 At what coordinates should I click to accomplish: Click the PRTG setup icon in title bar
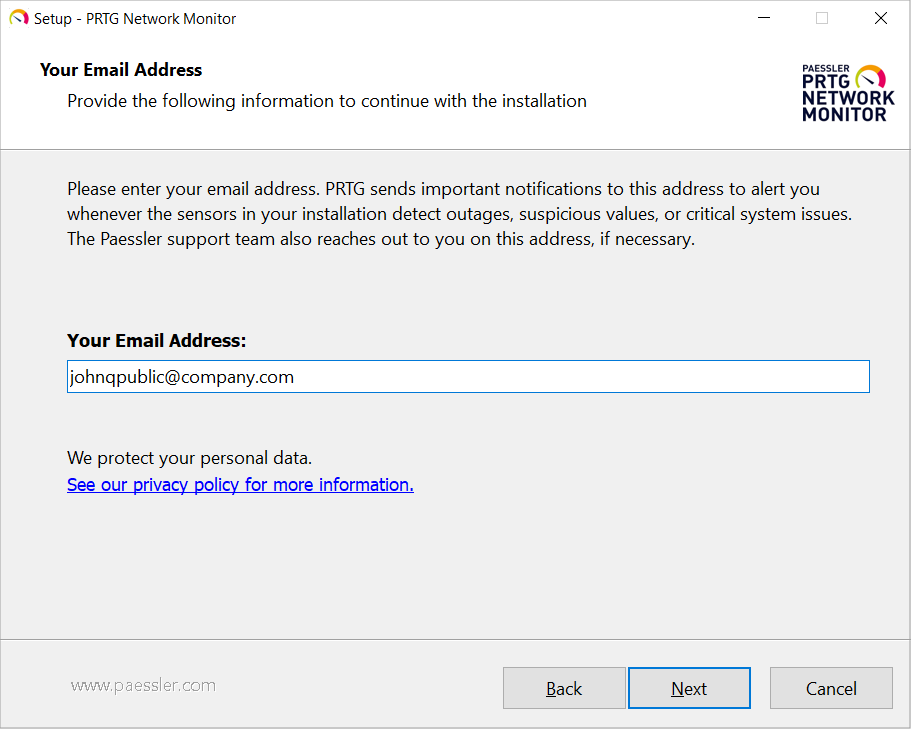coord(18,18)
